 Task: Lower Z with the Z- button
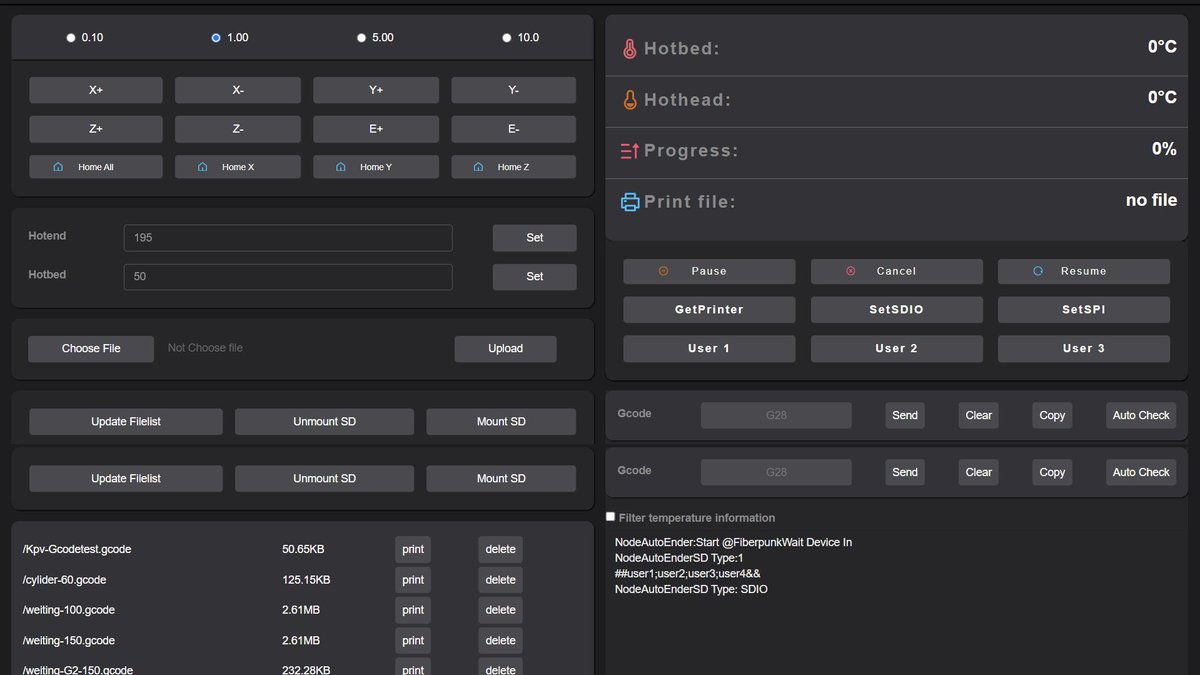(238, 129)
